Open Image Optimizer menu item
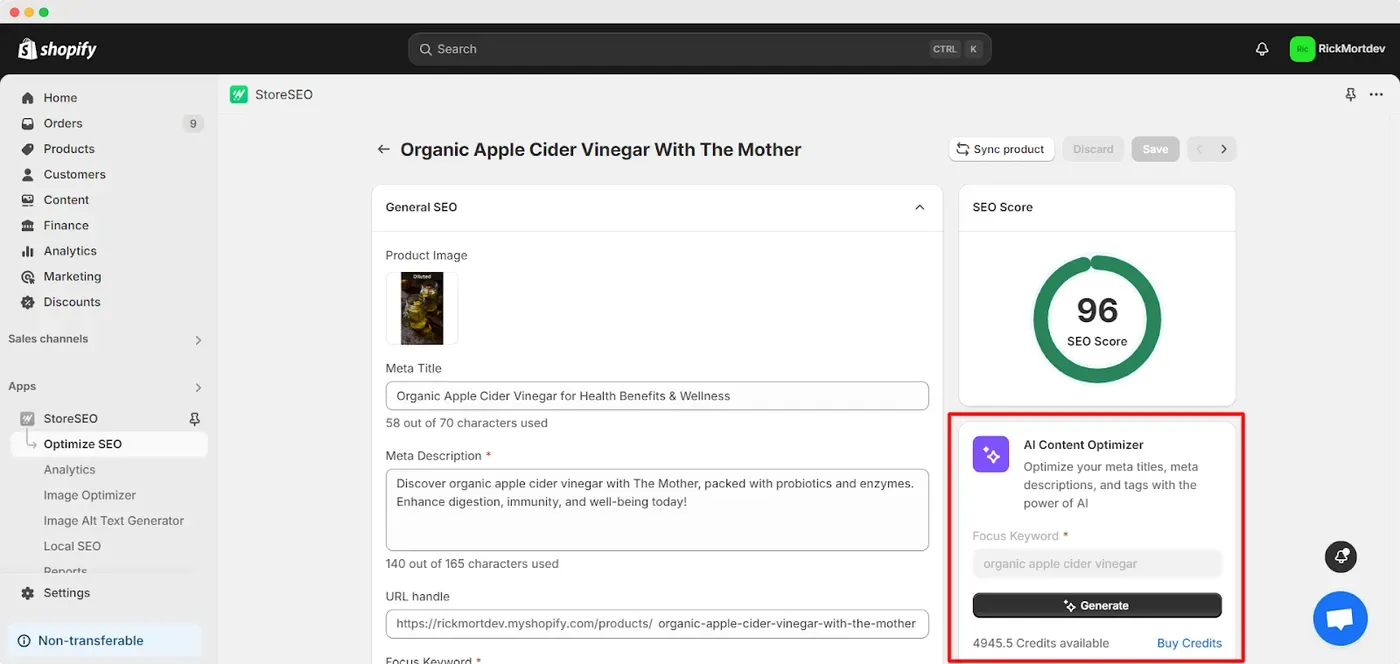Screen dimensions: 1400x664 90,495
